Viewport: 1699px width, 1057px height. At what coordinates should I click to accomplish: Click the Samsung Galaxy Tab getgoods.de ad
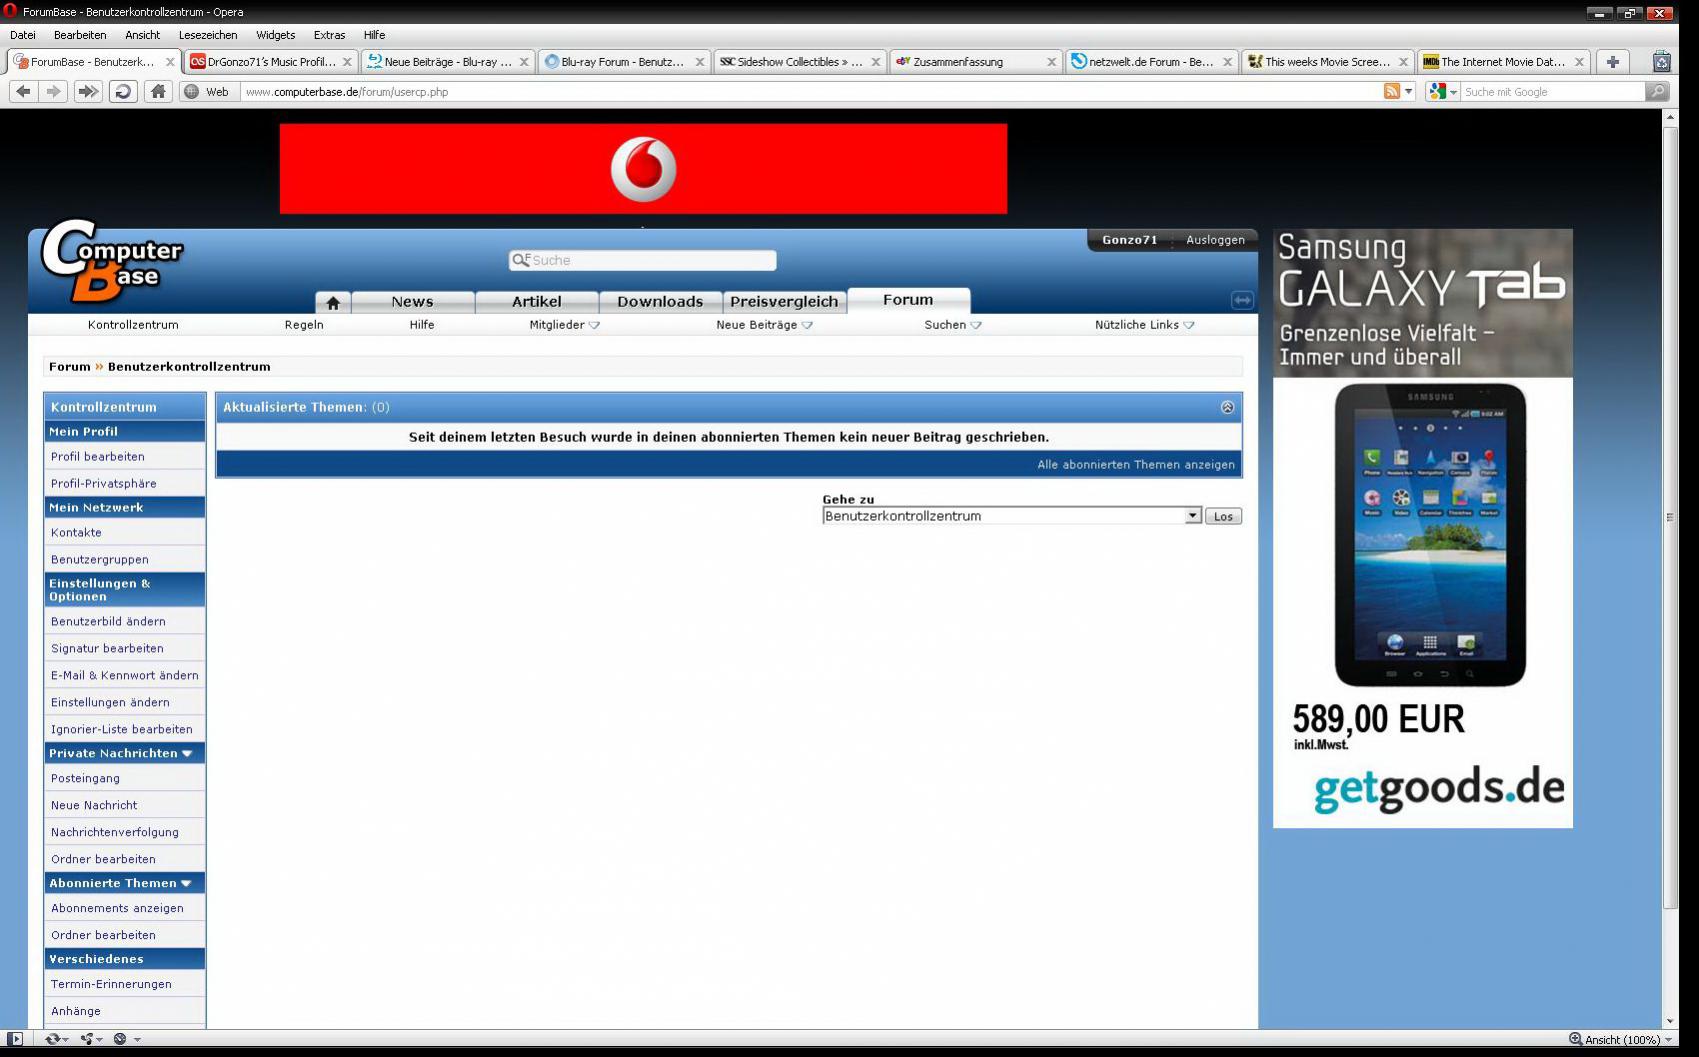coord(1422,528)
